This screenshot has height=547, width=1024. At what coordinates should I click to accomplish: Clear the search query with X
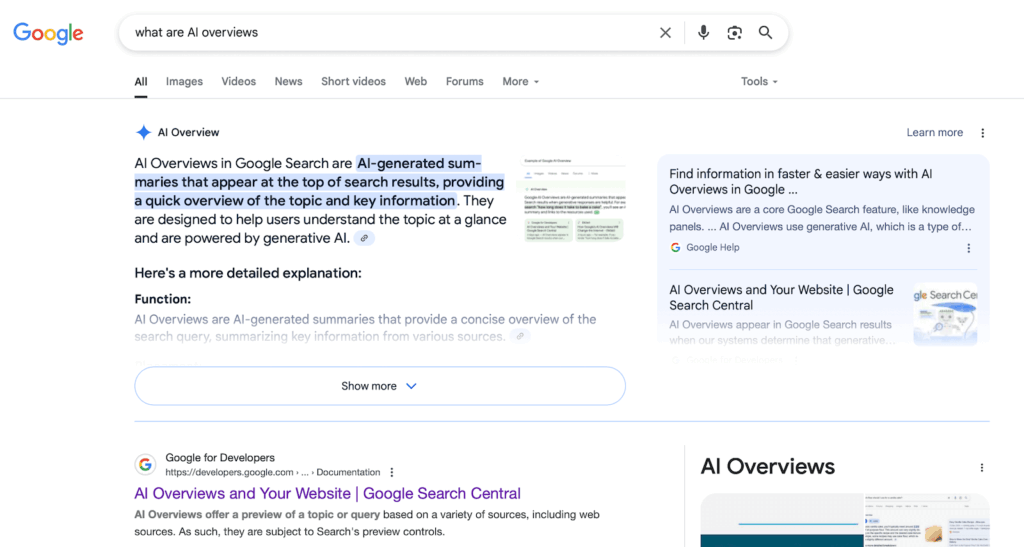[x=665, y=33]
